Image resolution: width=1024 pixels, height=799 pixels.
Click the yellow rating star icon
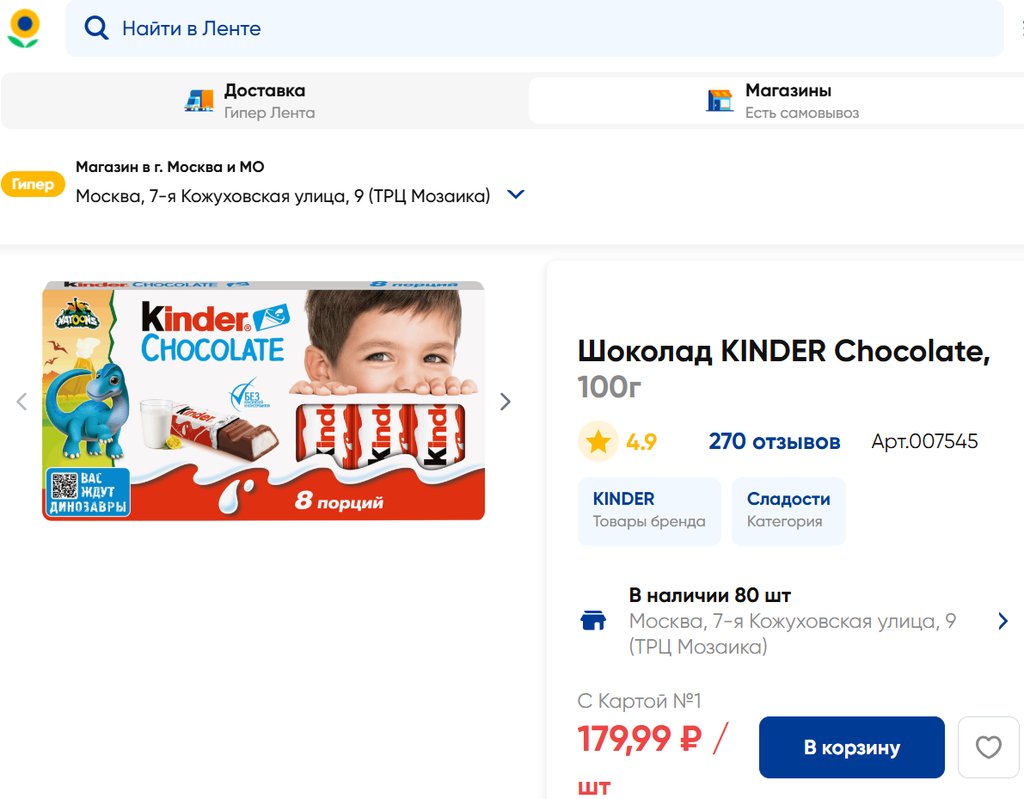tap(598, 442)
